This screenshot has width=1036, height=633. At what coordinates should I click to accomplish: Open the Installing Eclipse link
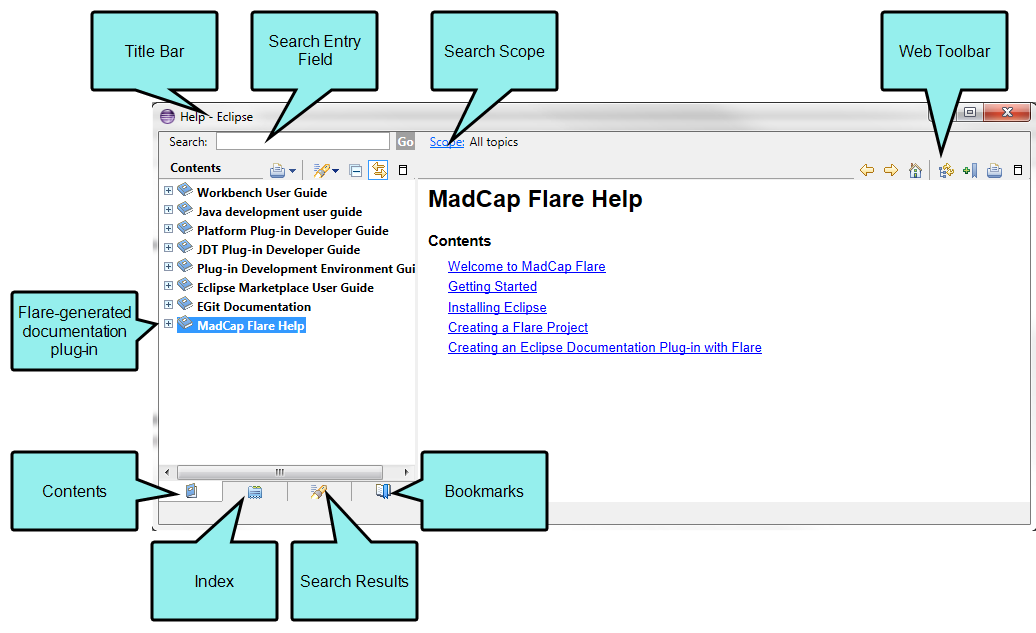click(x=497, y=307)
